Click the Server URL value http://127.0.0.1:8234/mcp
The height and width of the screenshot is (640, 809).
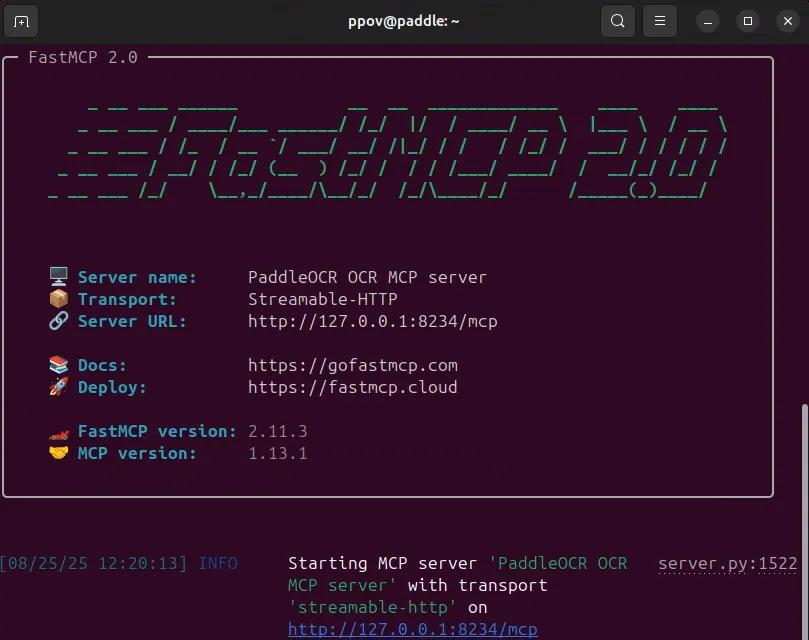tap(373, 322)
